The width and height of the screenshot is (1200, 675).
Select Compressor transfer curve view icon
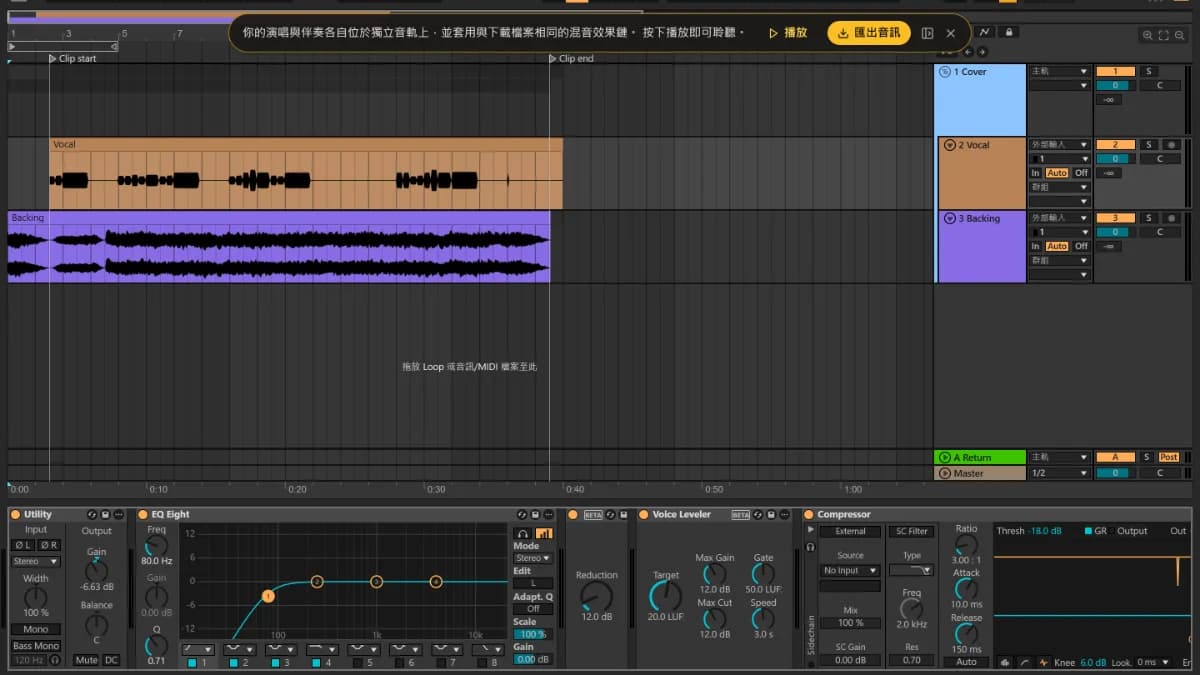(1025, 662)
